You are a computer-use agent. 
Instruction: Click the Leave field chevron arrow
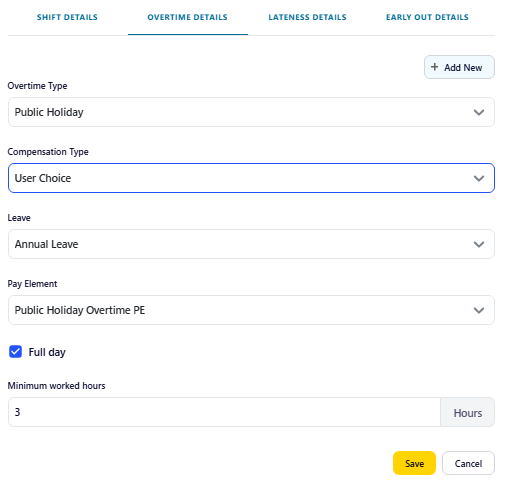point(479,244)
